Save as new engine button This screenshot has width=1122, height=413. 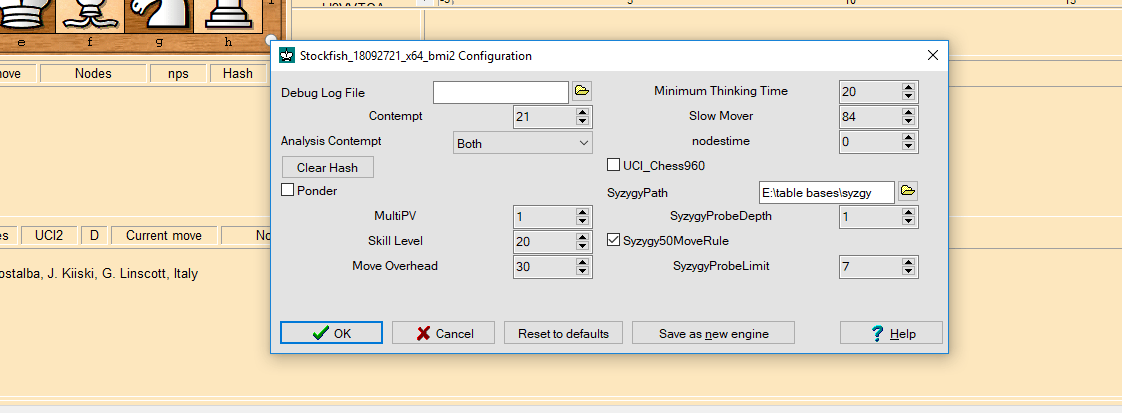[713, 333]
